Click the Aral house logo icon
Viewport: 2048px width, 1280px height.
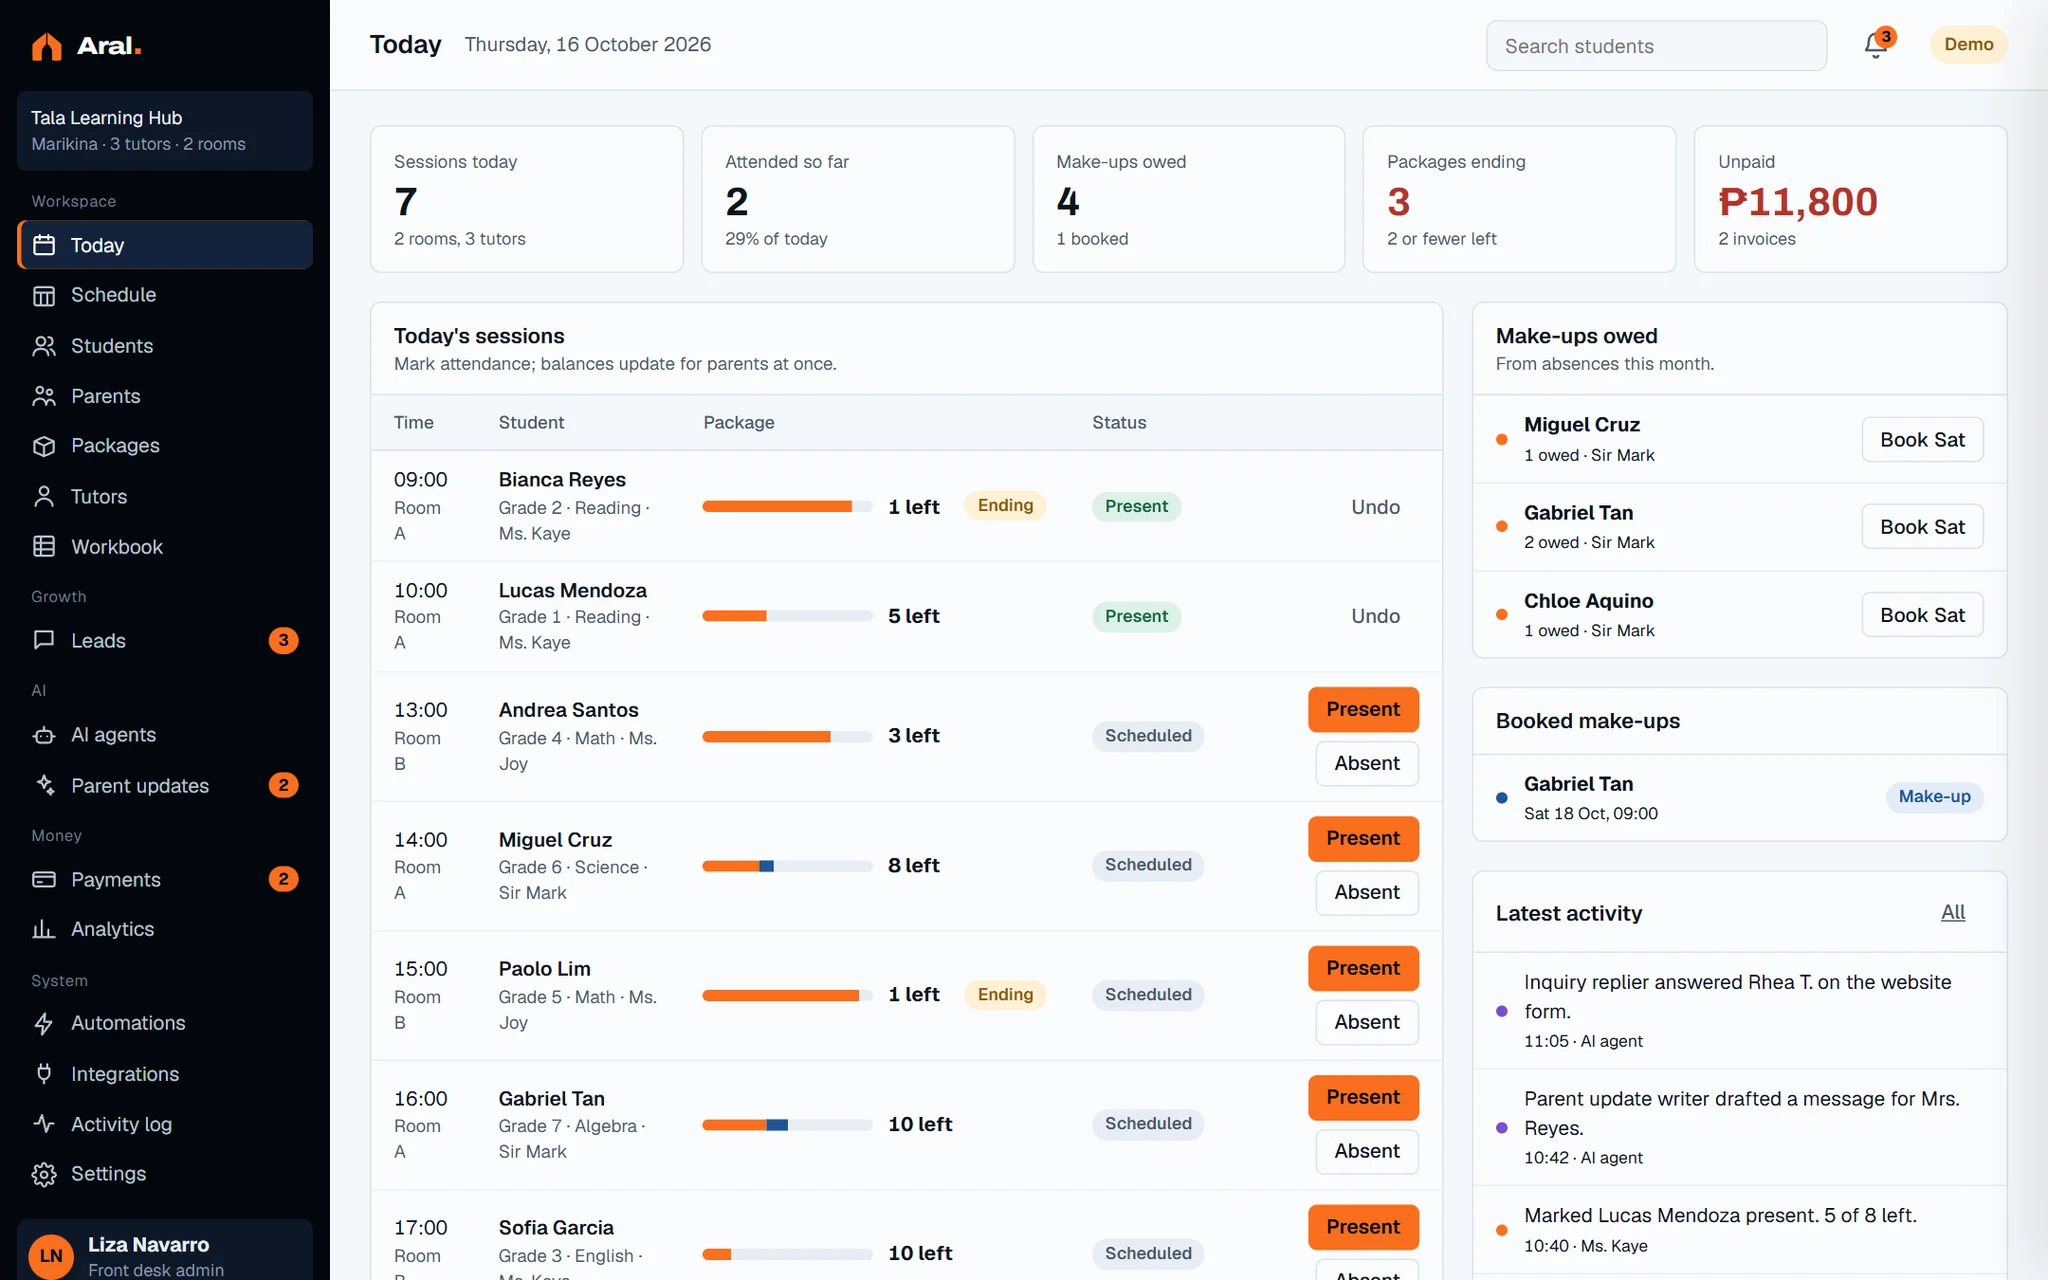(x=46, y=46)
